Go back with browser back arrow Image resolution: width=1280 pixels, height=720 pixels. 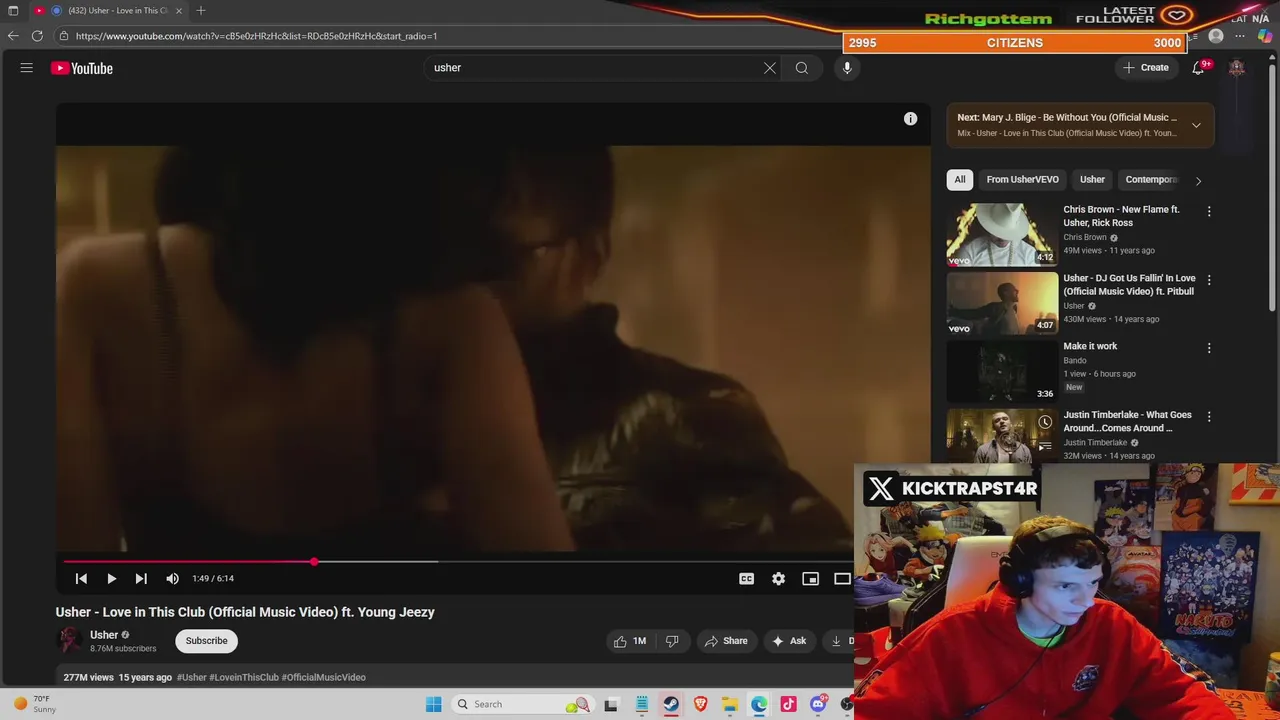(13, 36)
